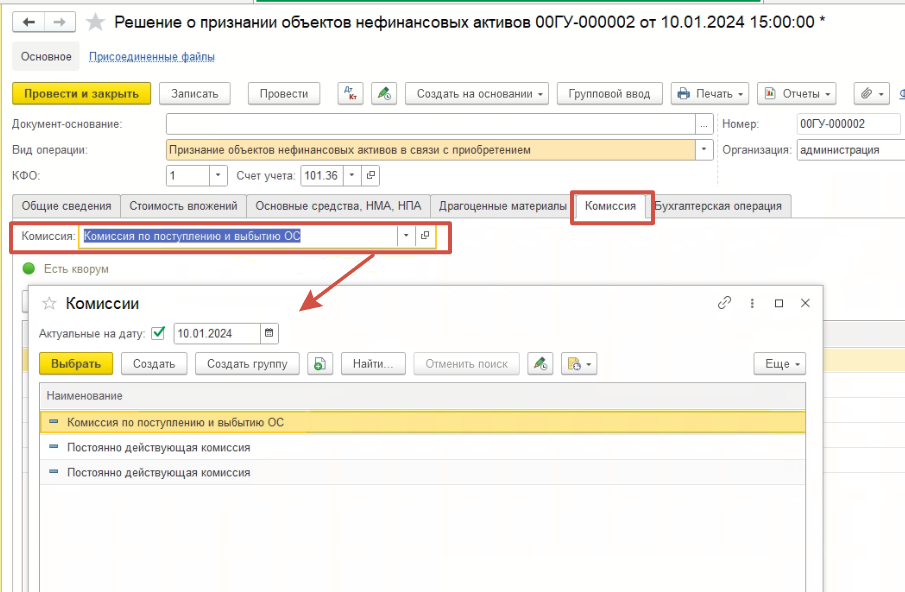905x592 pixels.
Task: Open the Еще menu in Комиссии dialog
Action: pyautogui.click(x=779, y=364)
